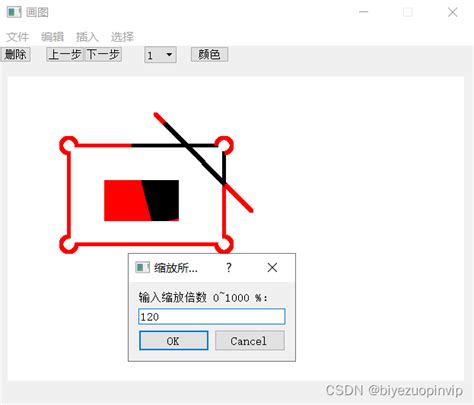The image size is (474, 405).
Task: Select the bottom-left circular corner handle
Action: coord(69,244)
